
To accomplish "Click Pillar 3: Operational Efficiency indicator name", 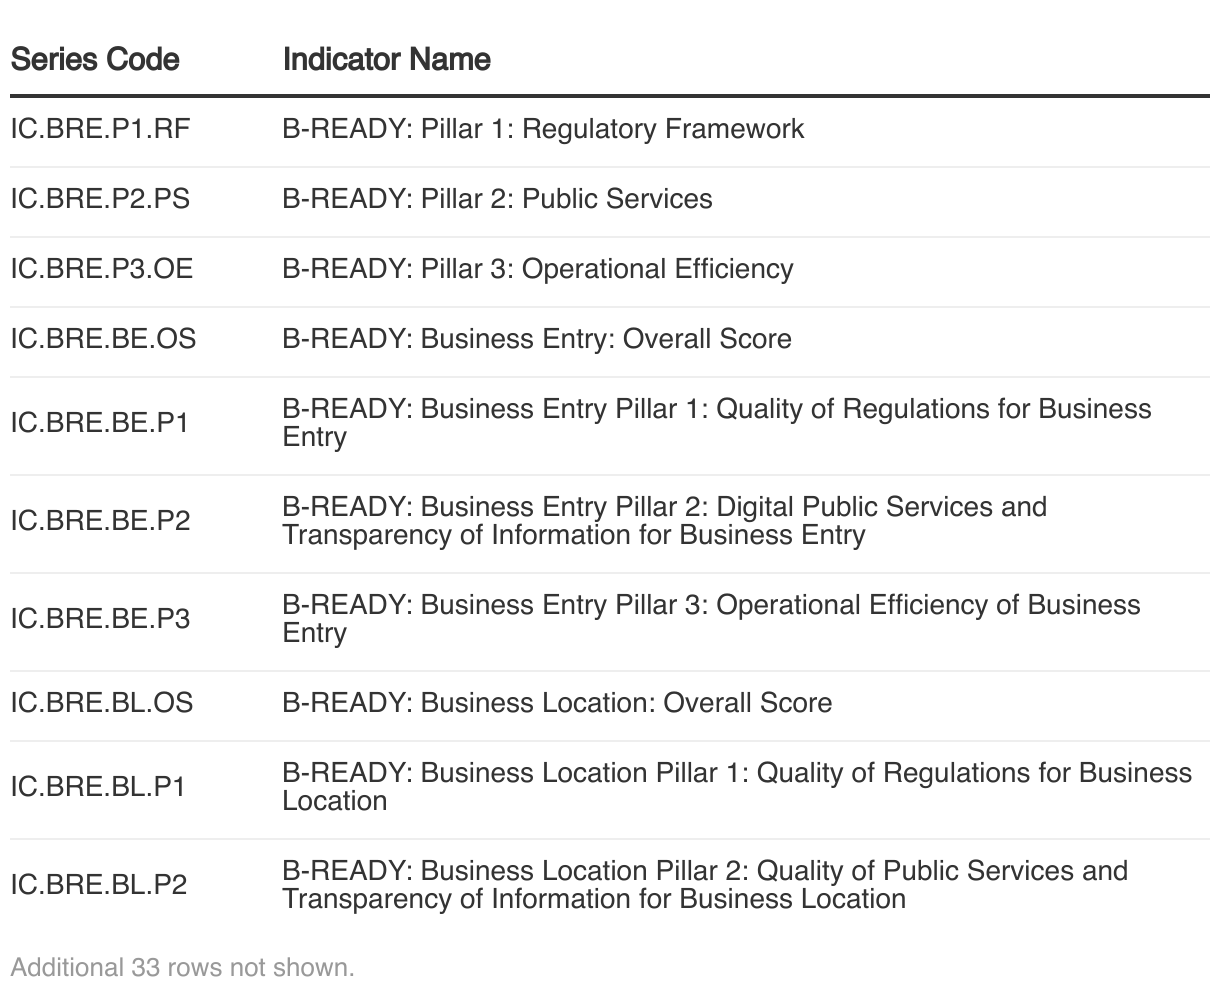I will 538,269.
